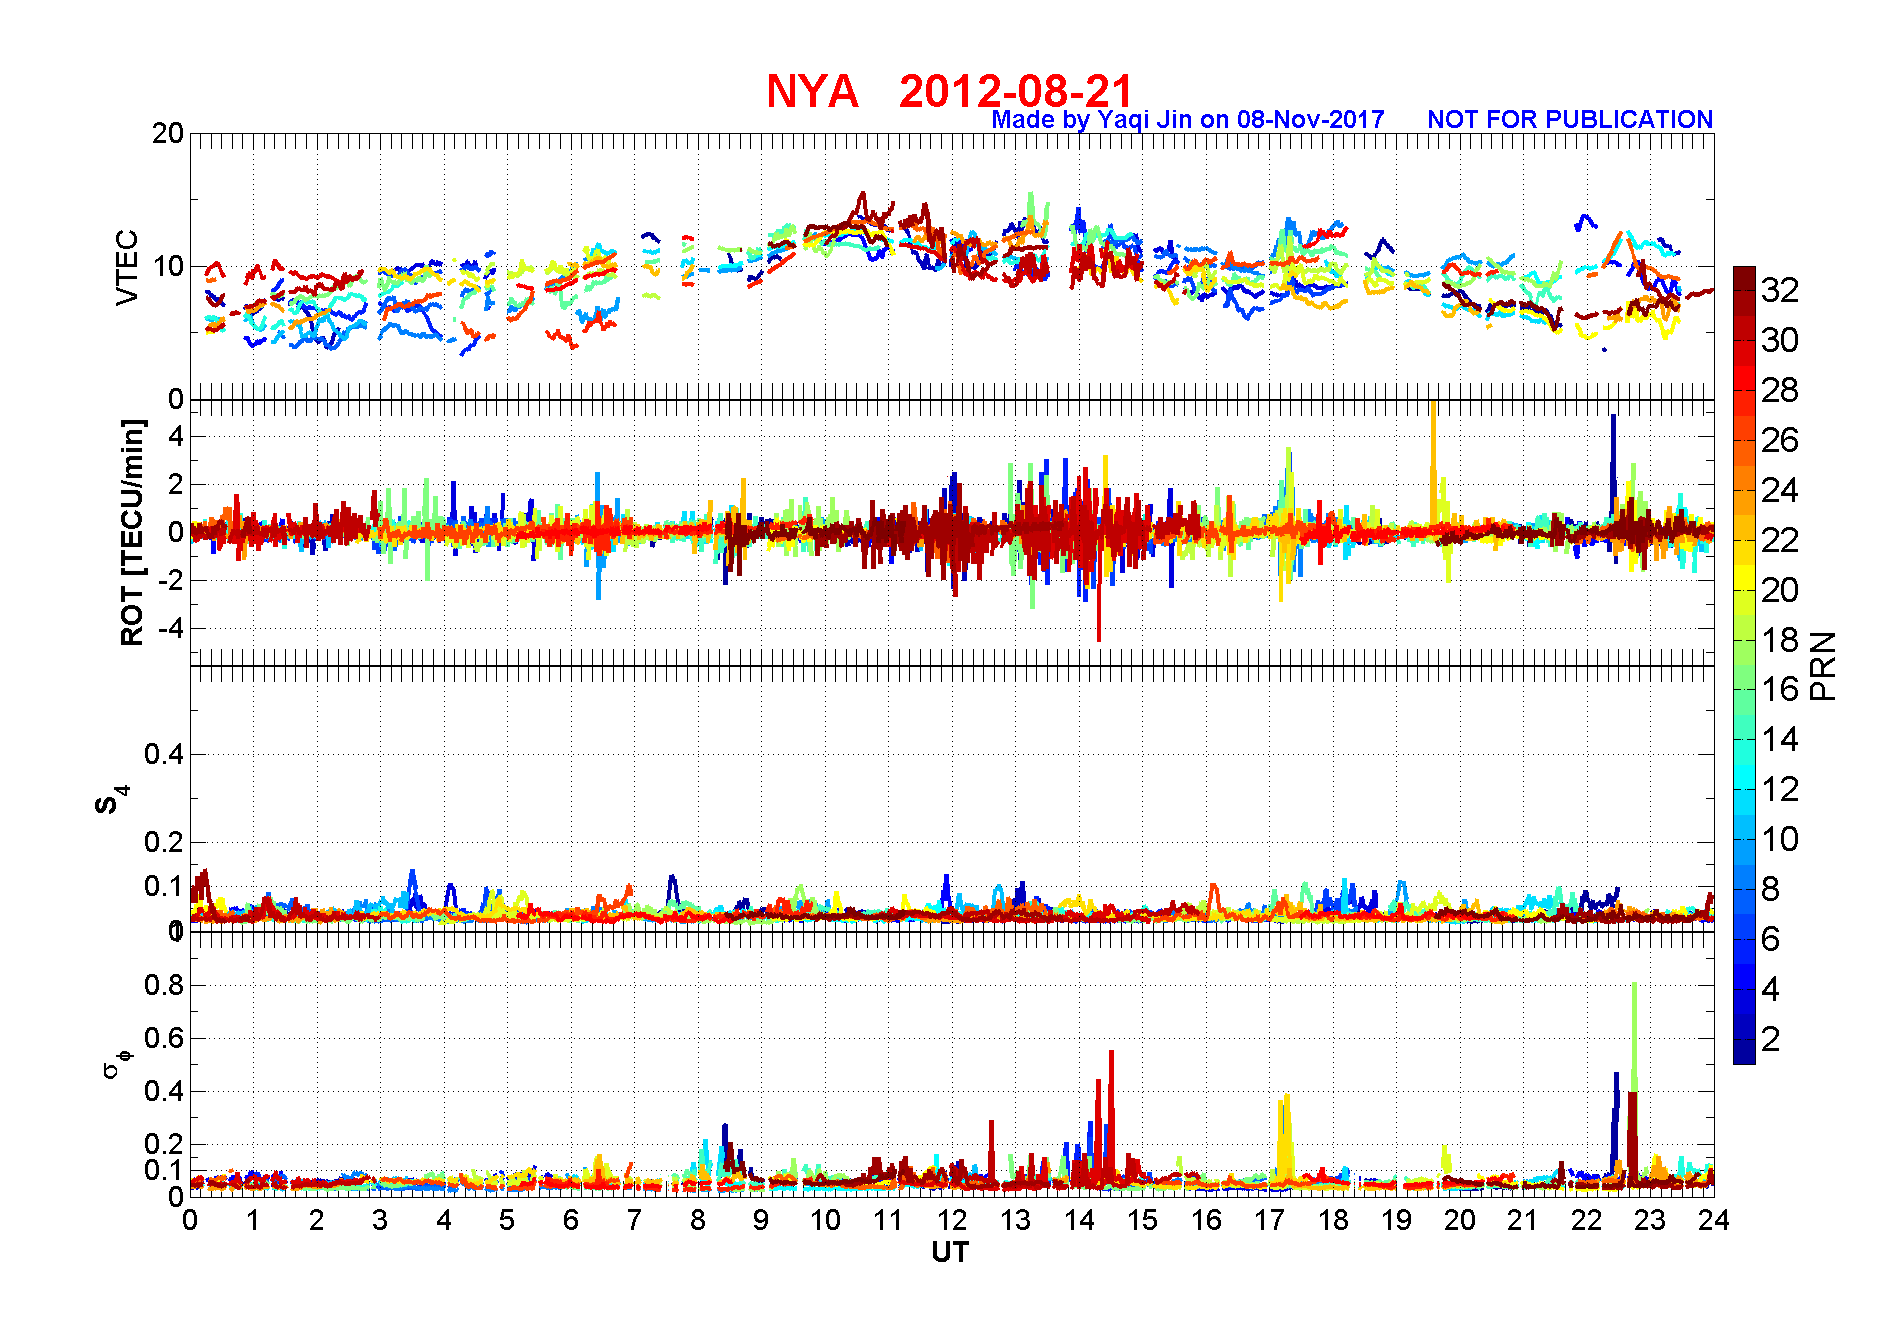1904x1330 pixels.
Task: Click the VTEC y-axis tick 10
Action: pyautogui.click(x=168, y=267)
